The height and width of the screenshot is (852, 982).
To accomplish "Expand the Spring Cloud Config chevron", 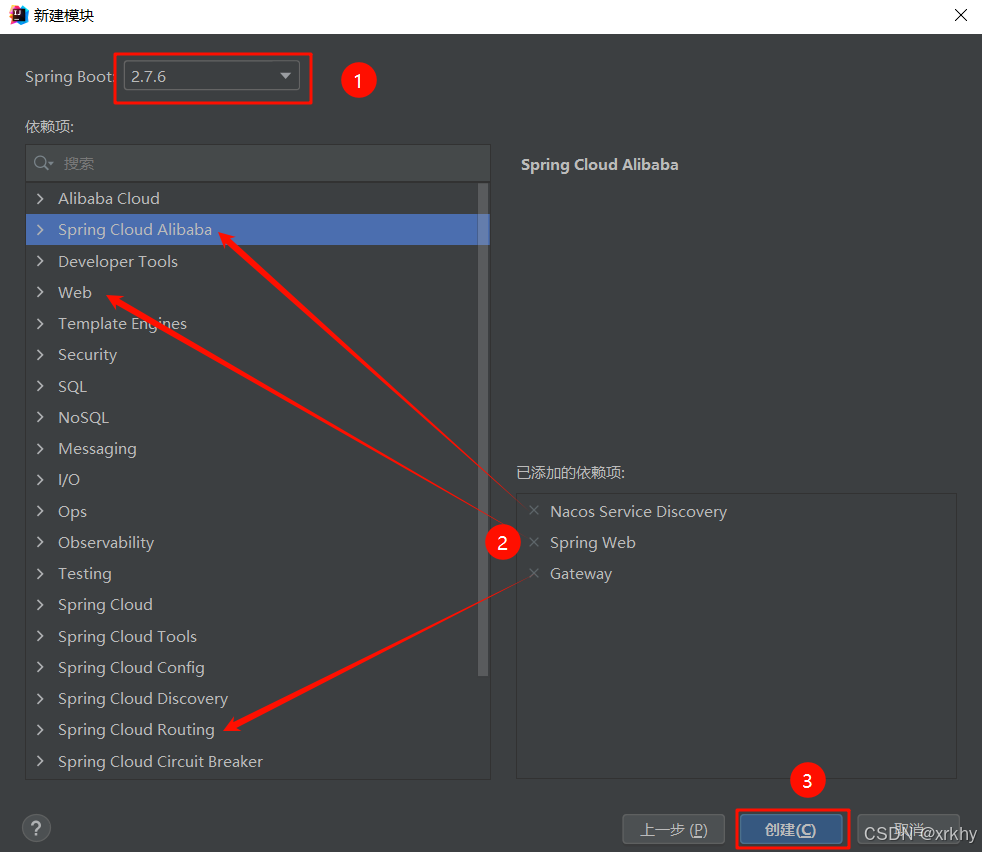I will (x=40, y=667).
